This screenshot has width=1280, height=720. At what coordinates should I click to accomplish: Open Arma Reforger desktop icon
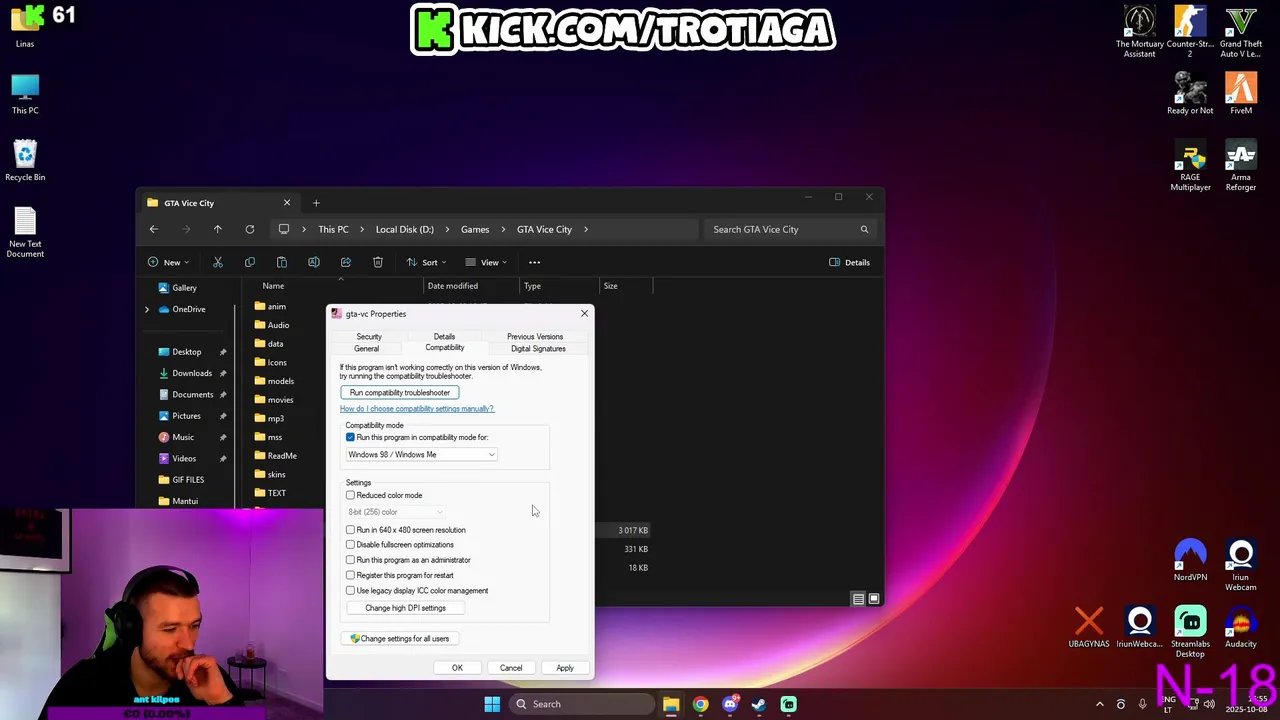coord(1241,167)
